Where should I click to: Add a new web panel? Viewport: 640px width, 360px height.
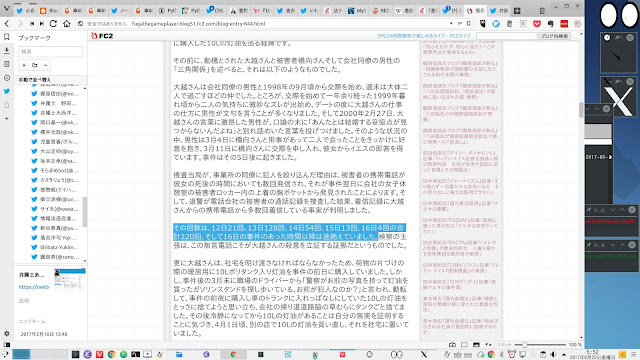7,118
